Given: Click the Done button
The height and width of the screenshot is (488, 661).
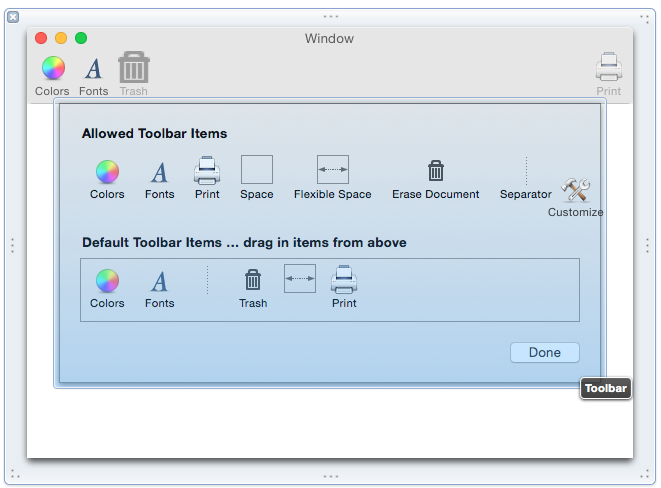Looking at the screenshot, I should pos(545,352).
